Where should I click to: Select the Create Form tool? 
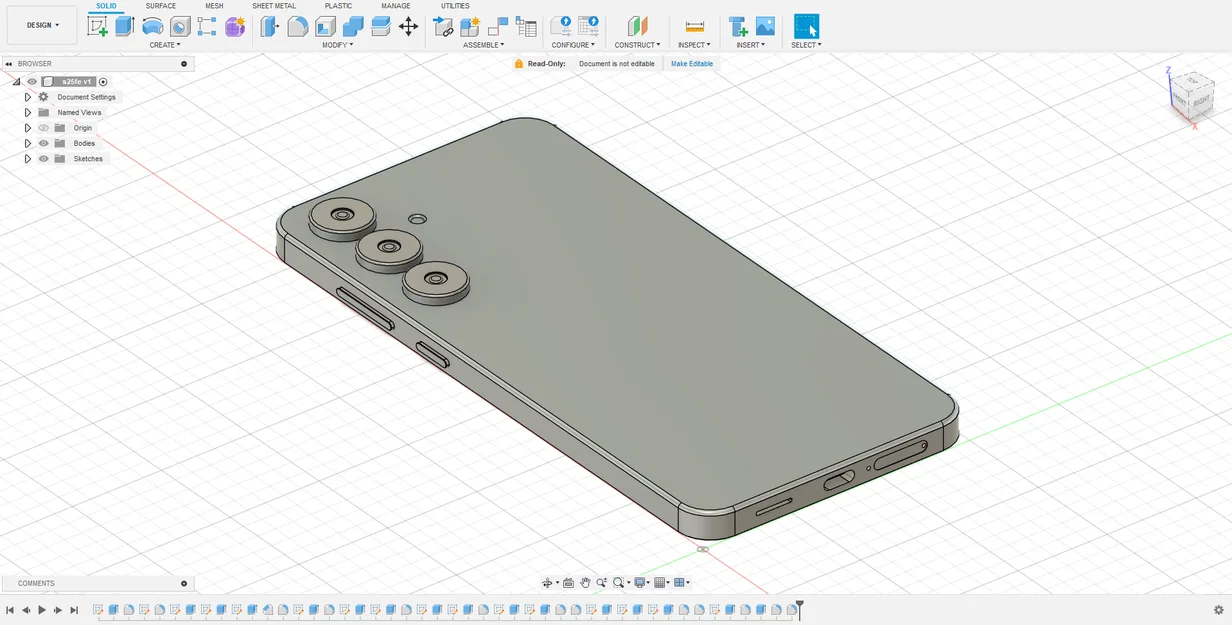tap(235, 27)
